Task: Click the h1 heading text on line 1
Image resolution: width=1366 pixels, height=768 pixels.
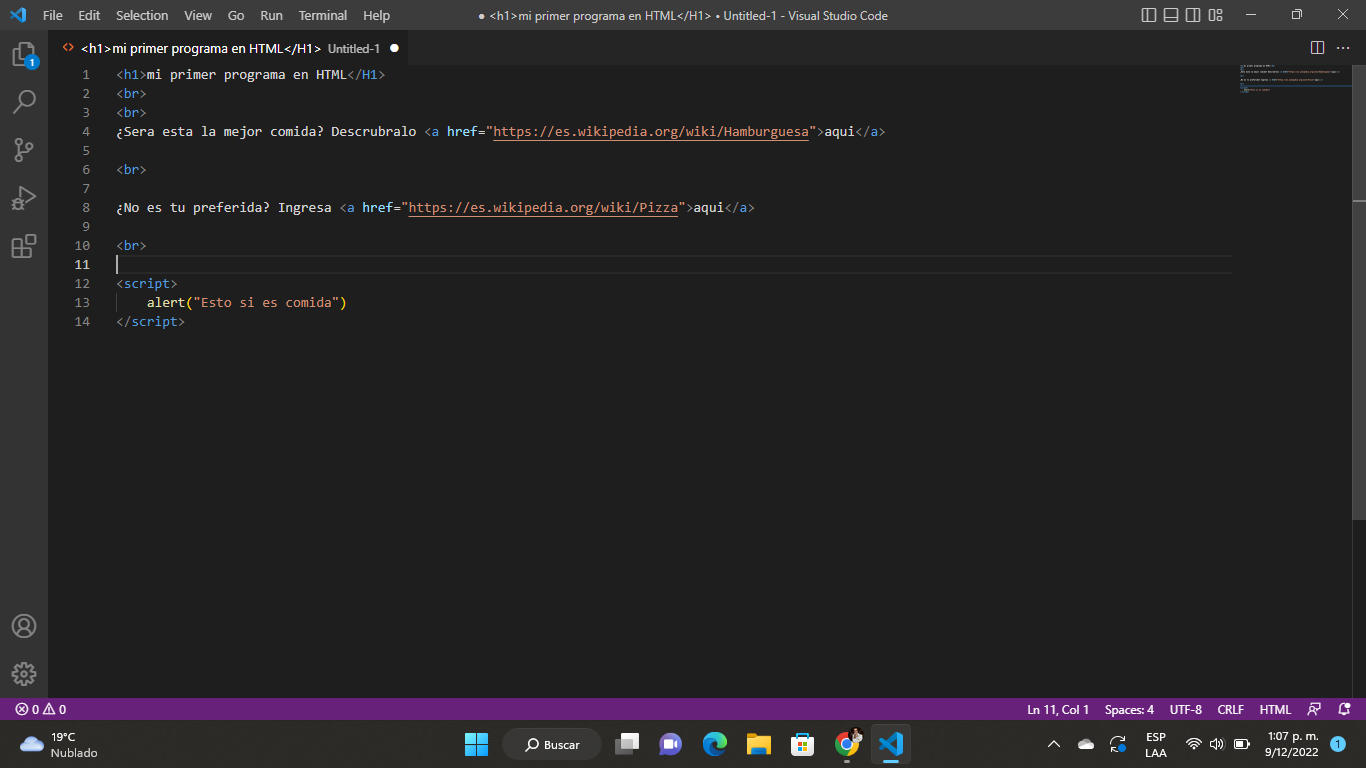Action: [x=247, y=74]
